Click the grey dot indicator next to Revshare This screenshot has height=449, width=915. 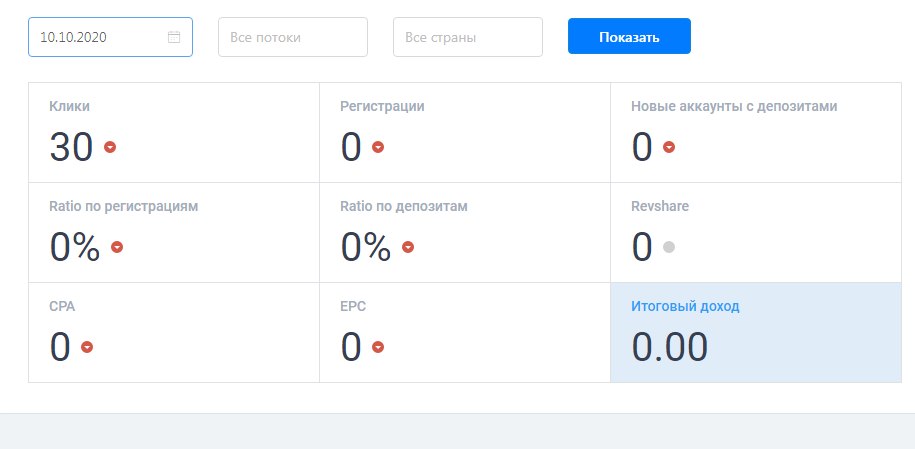coord(669,247)
